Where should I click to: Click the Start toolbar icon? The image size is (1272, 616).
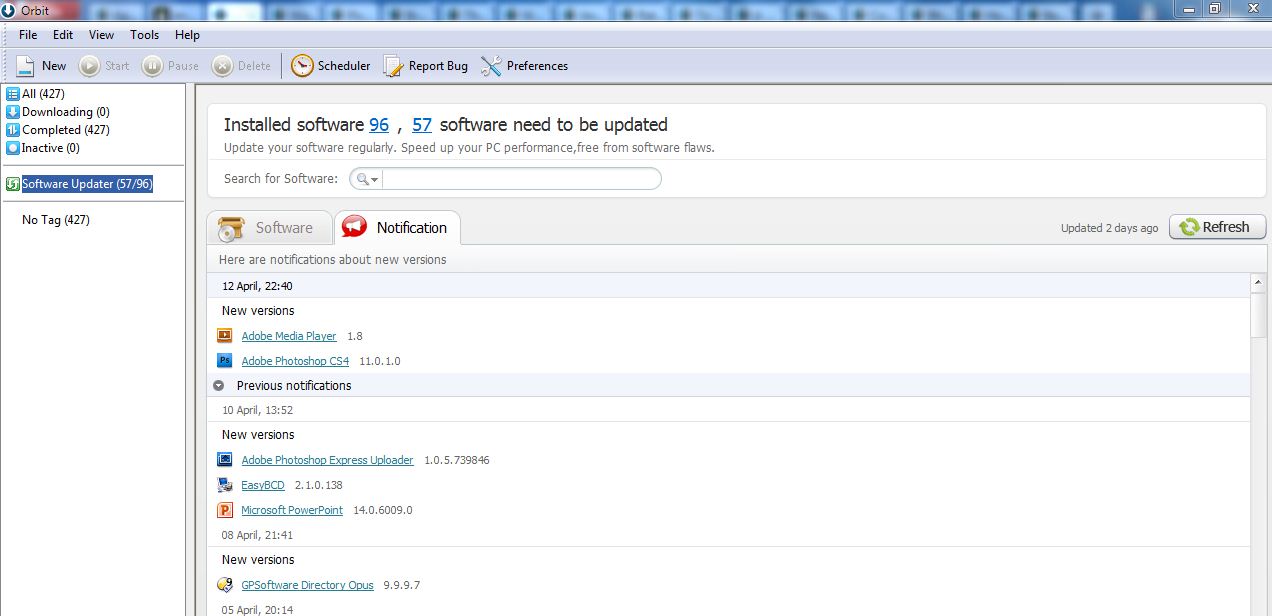89,66
